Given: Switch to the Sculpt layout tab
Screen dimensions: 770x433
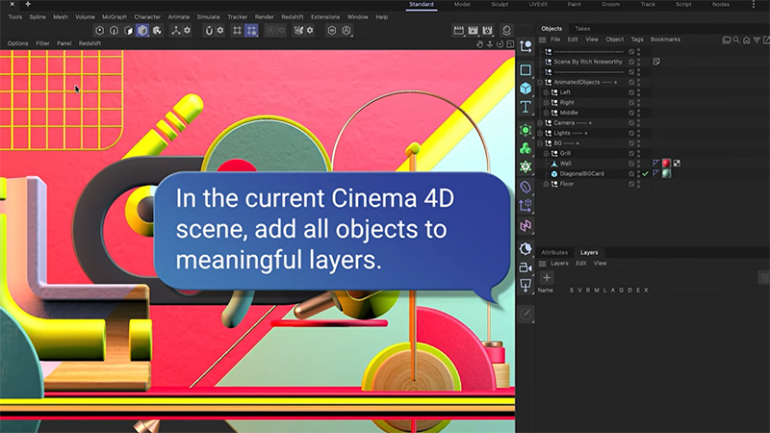Looking at the screenshot, I should 499,4.
